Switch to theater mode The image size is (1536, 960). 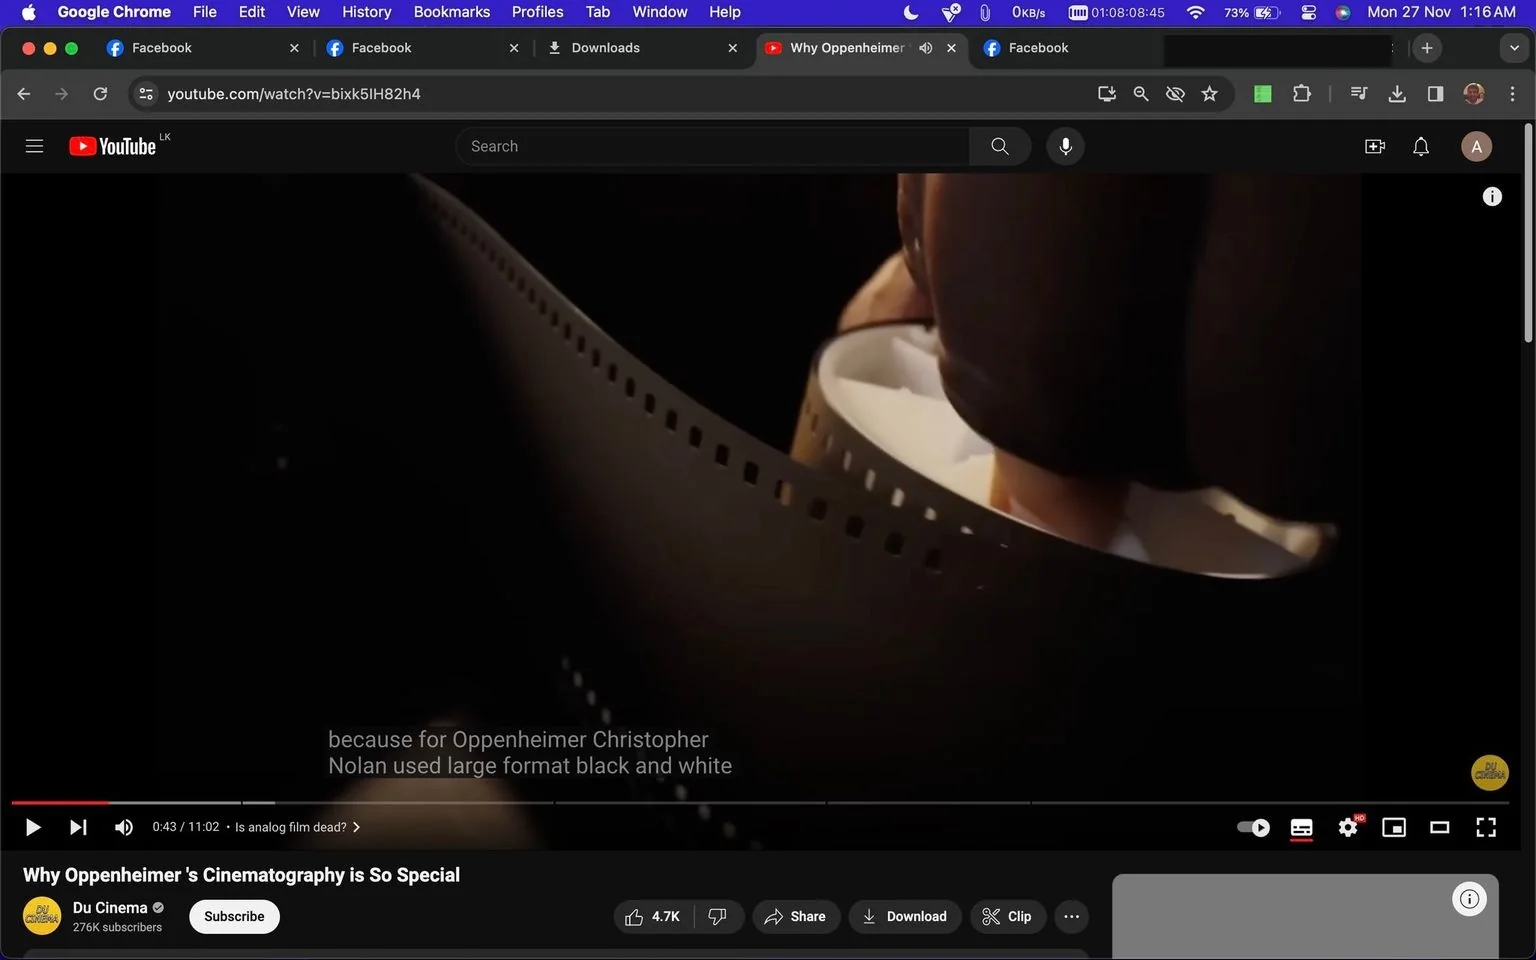click(1439, 827)
